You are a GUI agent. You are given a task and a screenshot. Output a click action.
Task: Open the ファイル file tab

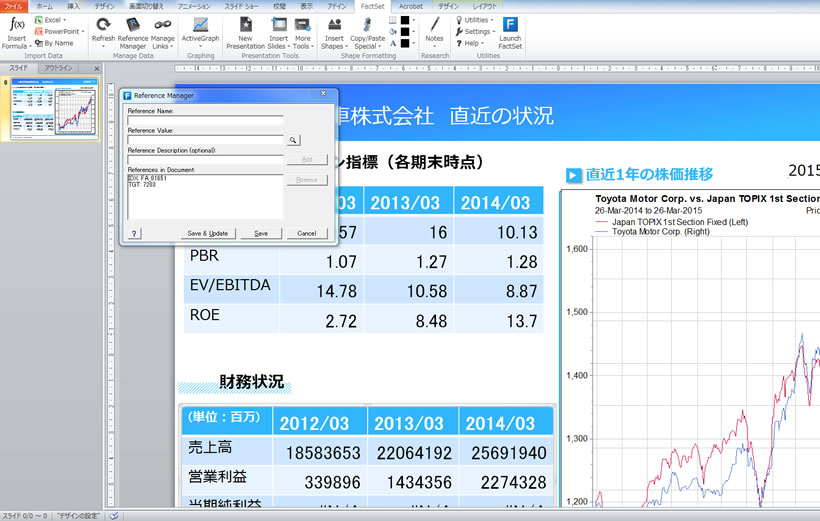pyautogui.click(x=14, y=6)
